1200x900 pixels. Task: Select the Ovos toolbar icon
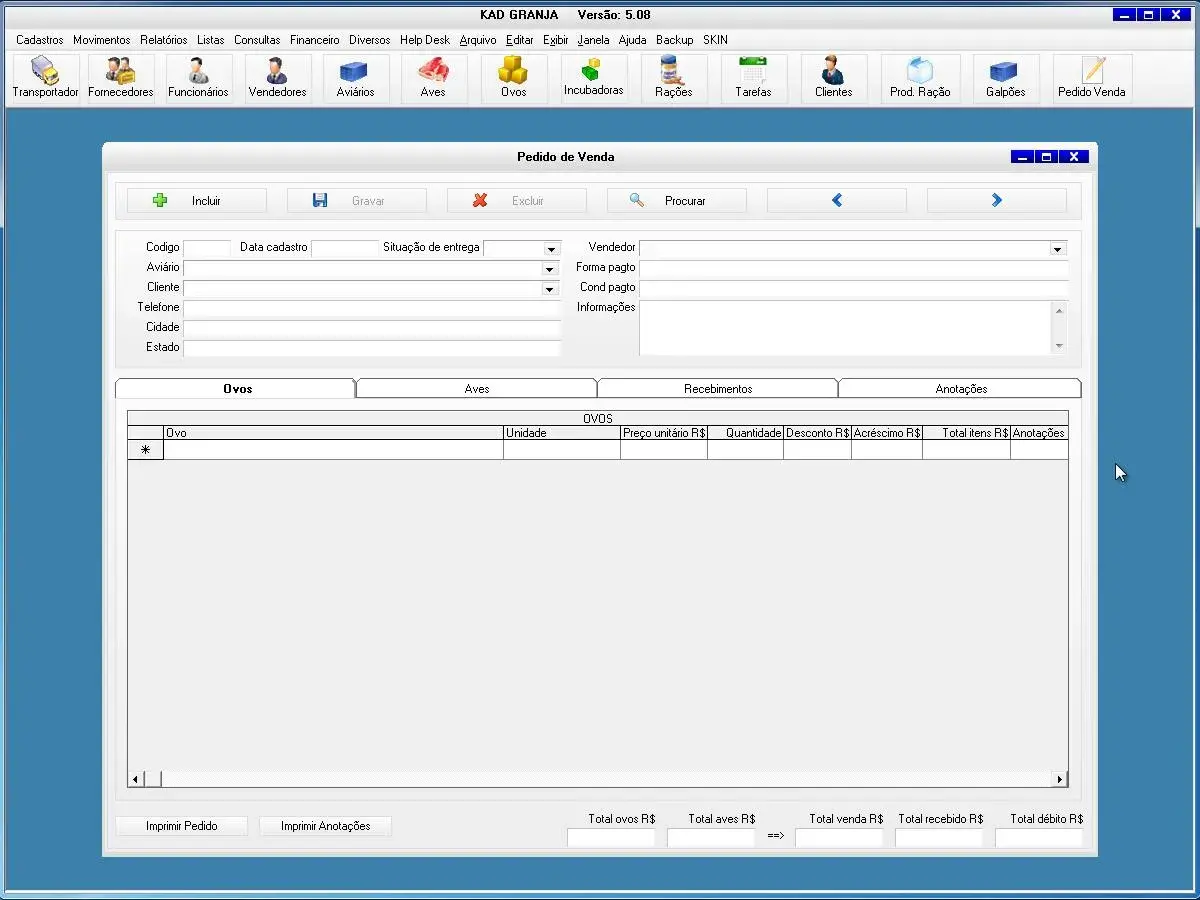tap(513, 78)
